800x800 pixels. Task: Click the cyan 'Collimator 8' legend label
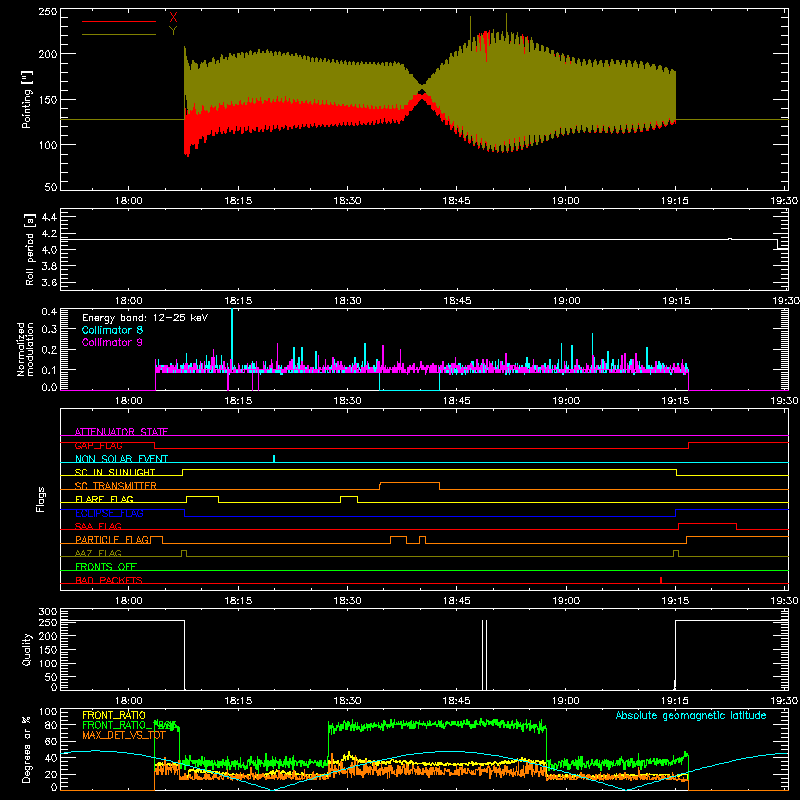[112, 330]
